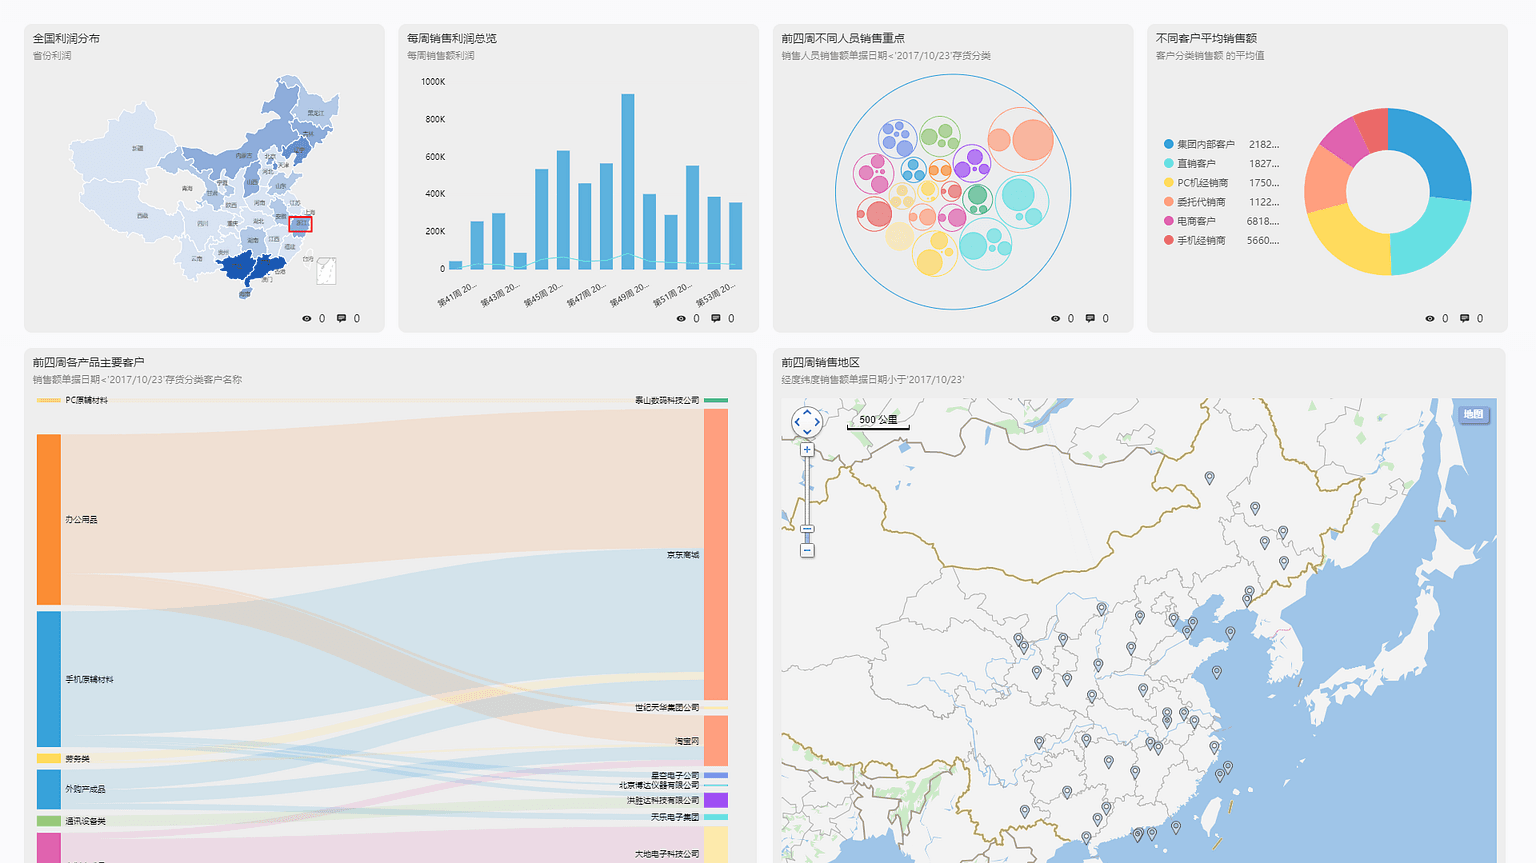Click the 洪胜达科技有限公司 purple node

click(x=716, y=800)
